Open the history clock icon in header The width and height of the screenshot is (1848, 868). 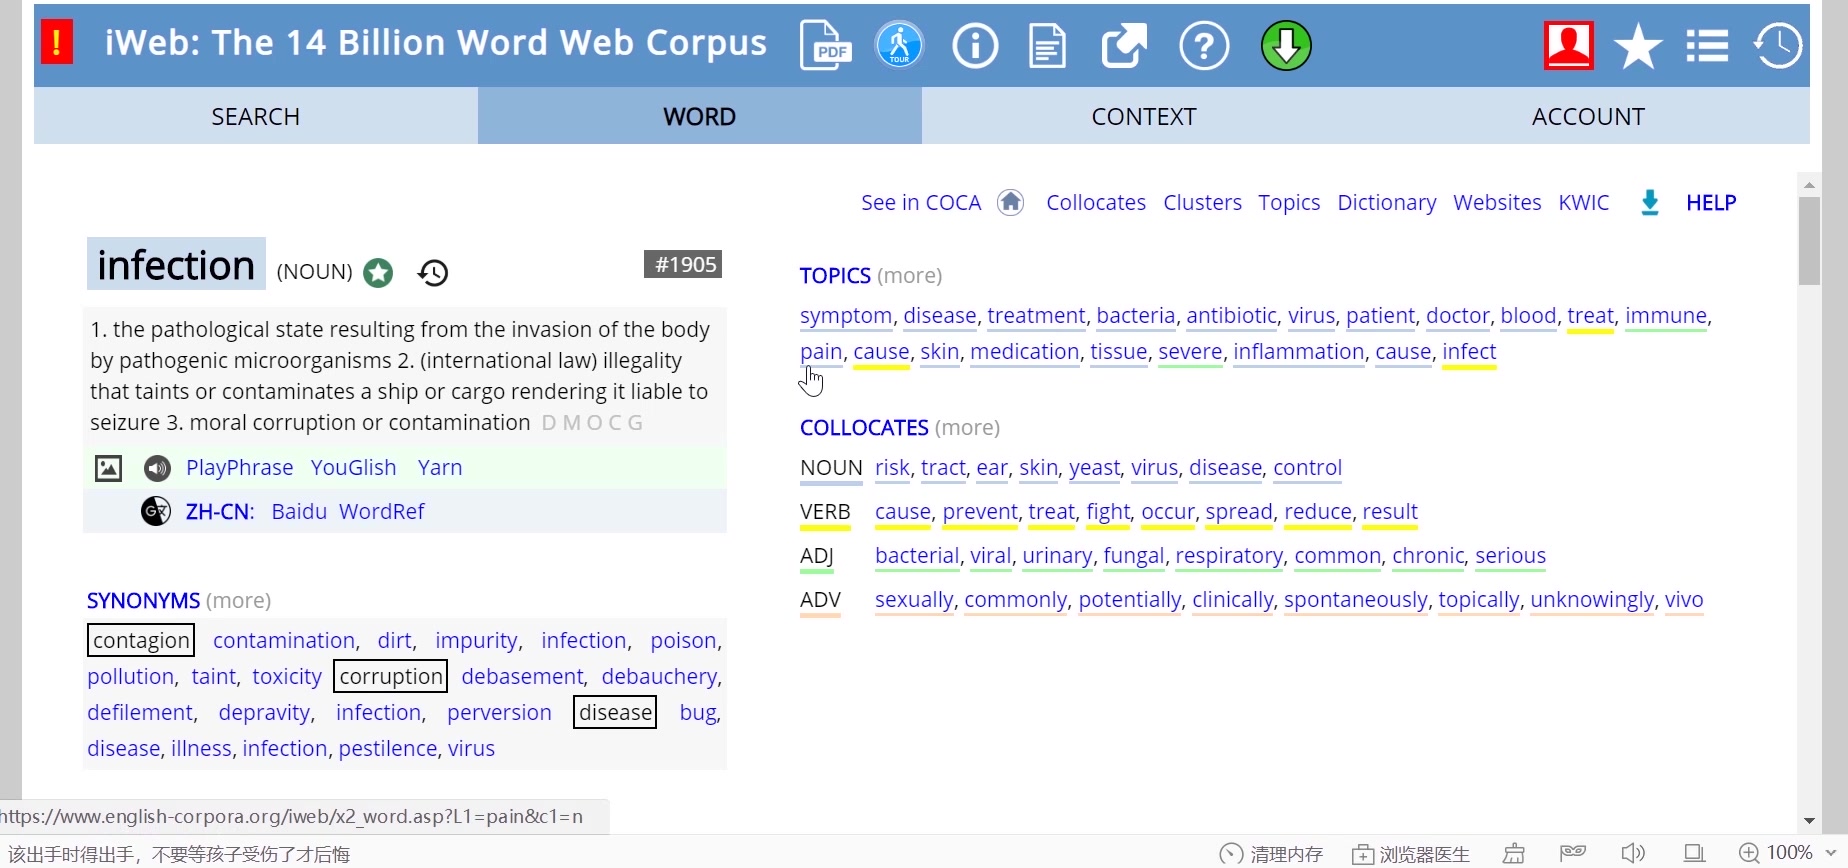pyautogui.click(x=1778, y=46)
